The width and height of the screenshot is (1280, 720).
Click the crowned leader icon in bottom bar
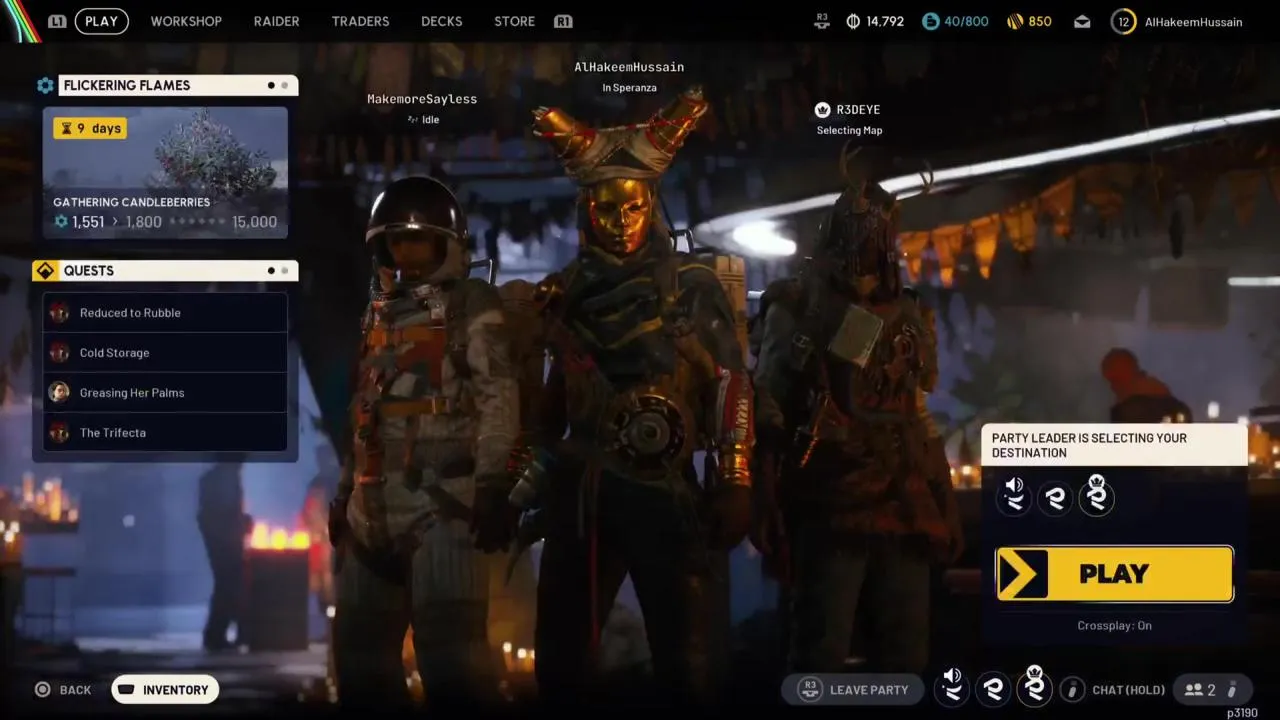[x=1034, y=686]
